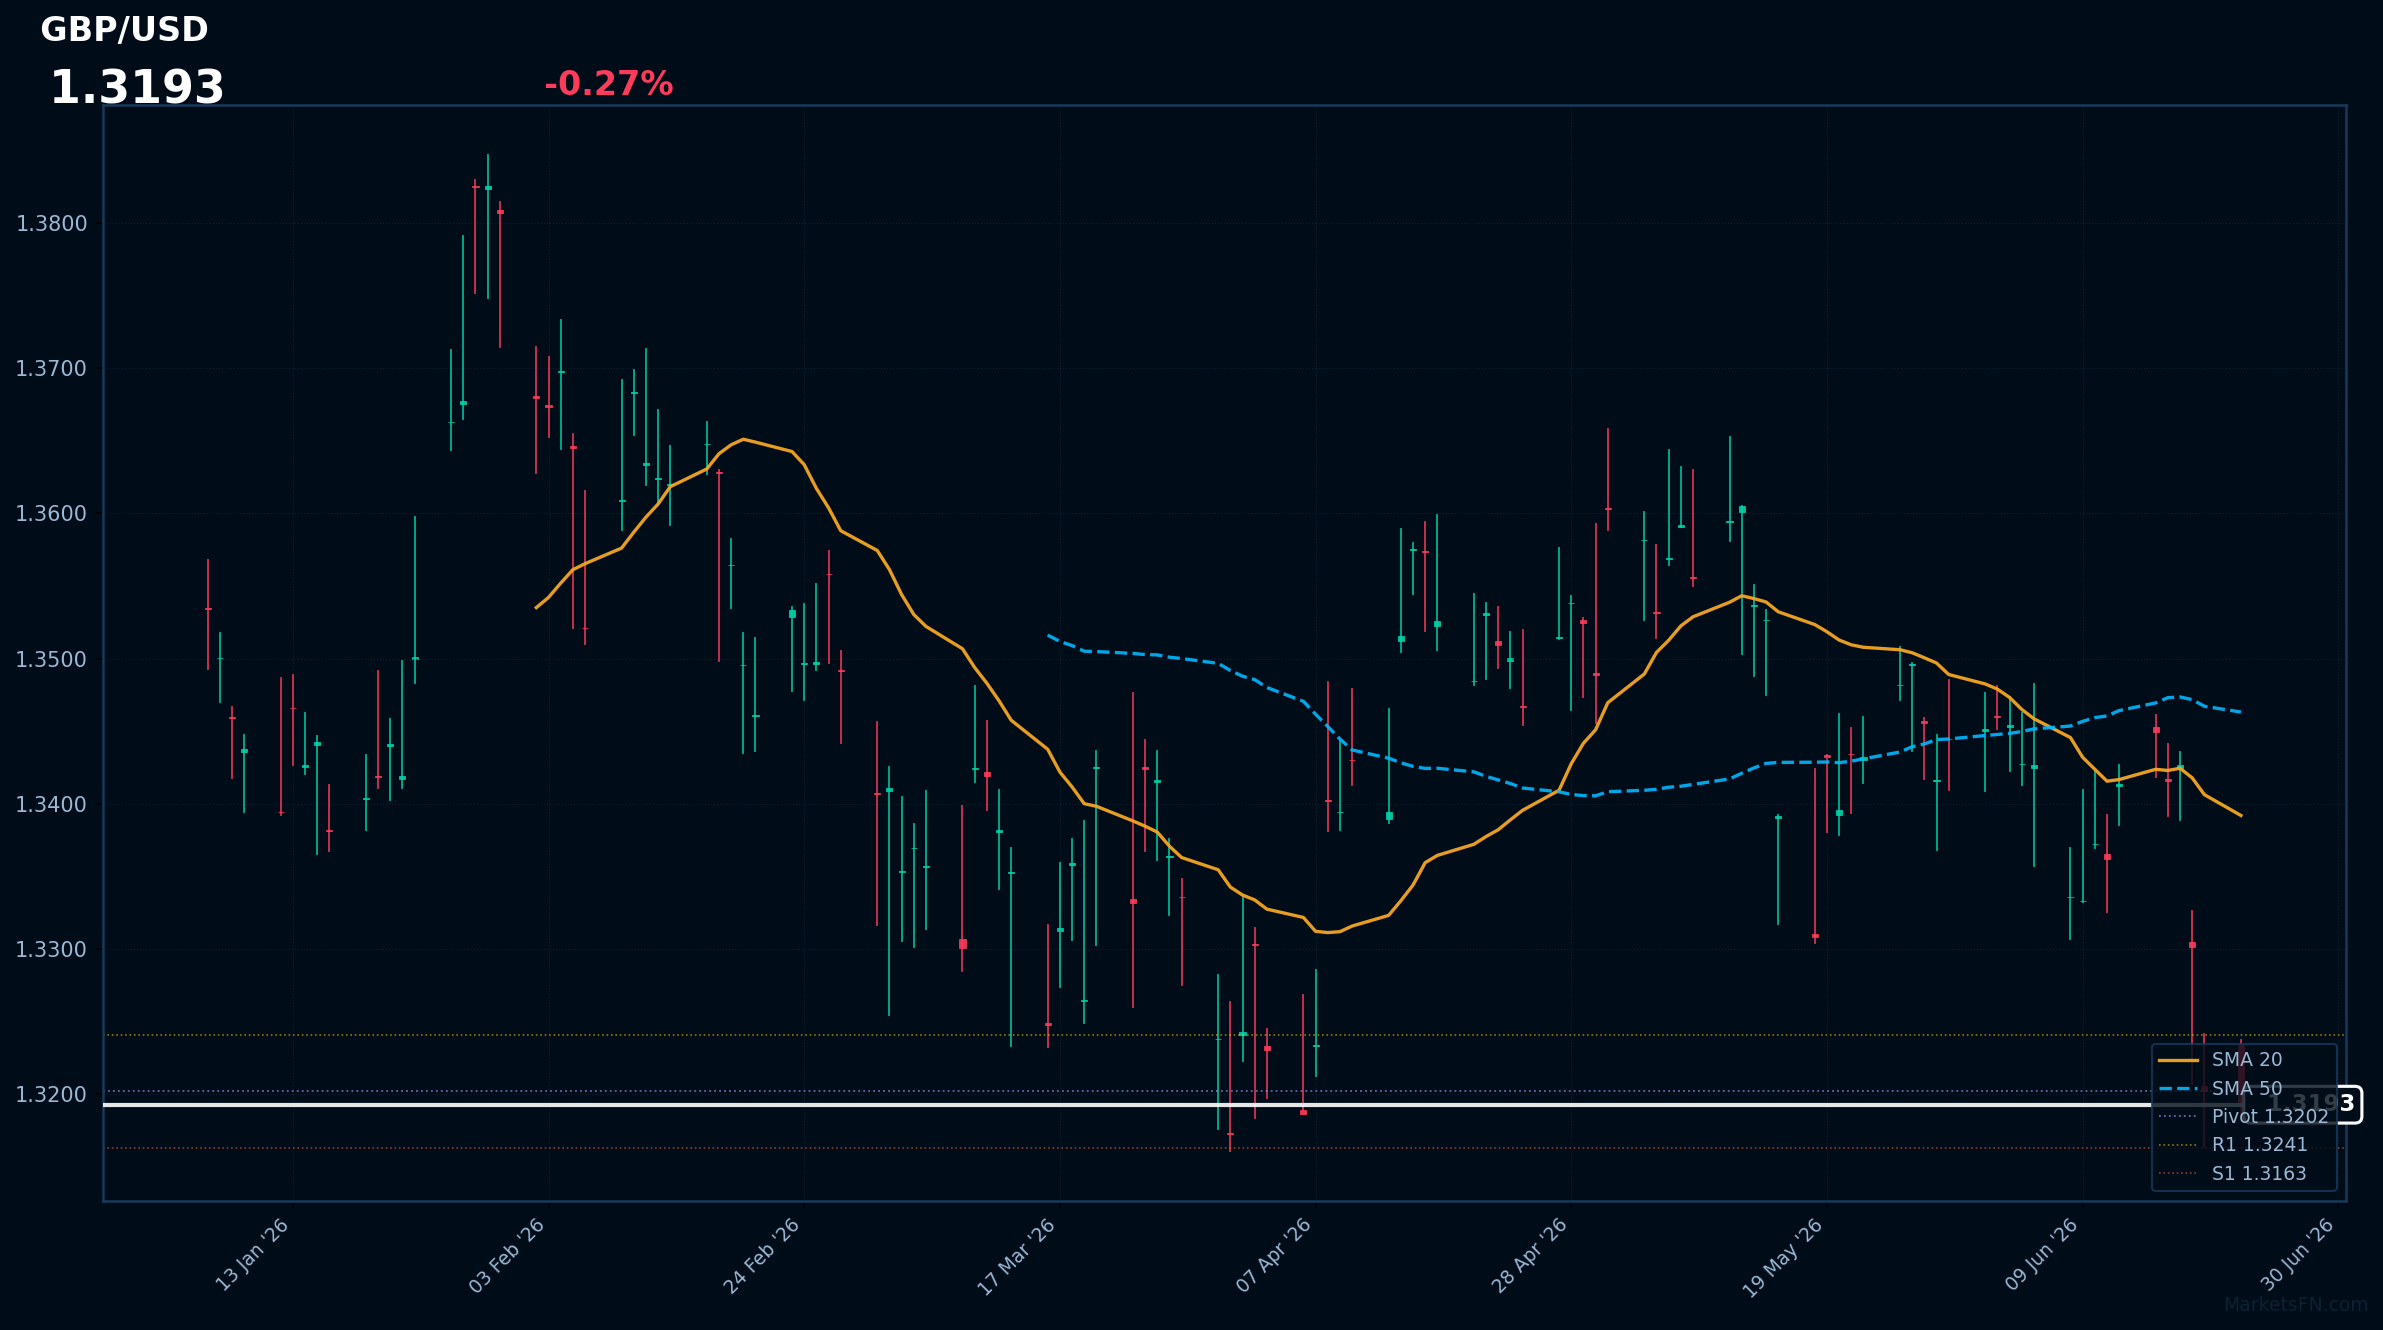Click the 17 Mar '26 date label
Viewport: 2383px width, 1330px height.
pyautogui.click(x=1017, y=1257)
